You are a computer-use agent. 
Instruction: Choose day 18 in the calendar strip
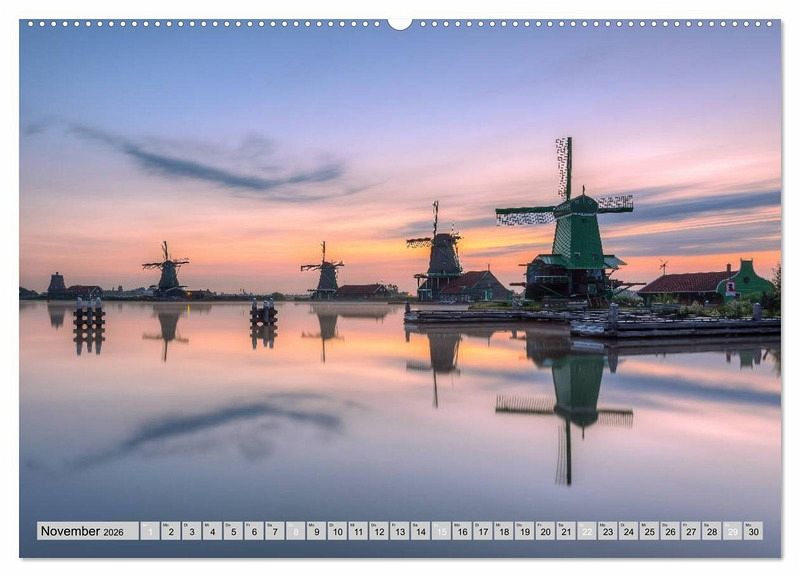(x=503, y=531)
